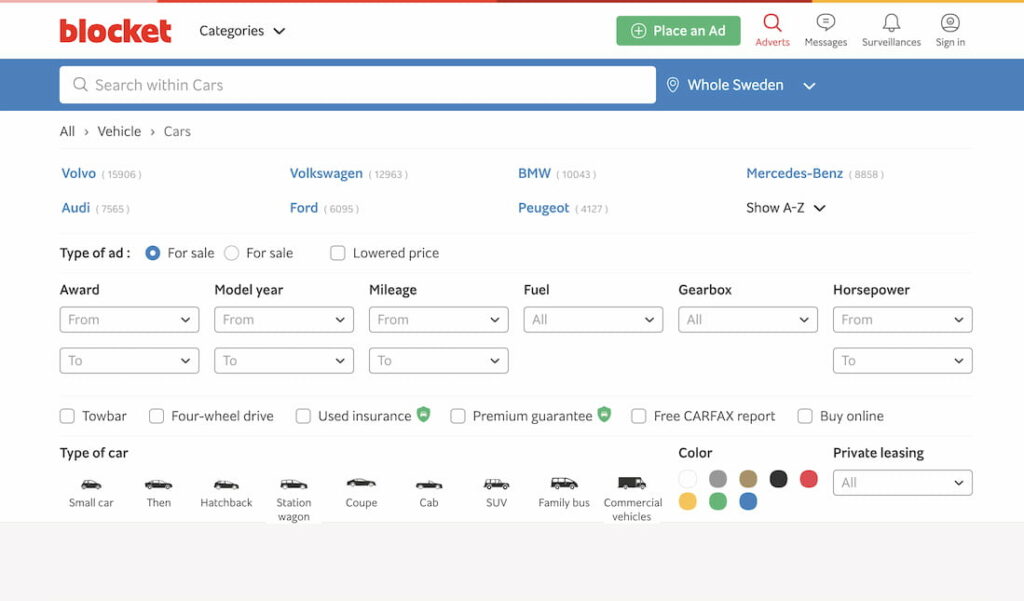Open the Categories menu
1024x601 pixels.
click(x=242, y=31)
